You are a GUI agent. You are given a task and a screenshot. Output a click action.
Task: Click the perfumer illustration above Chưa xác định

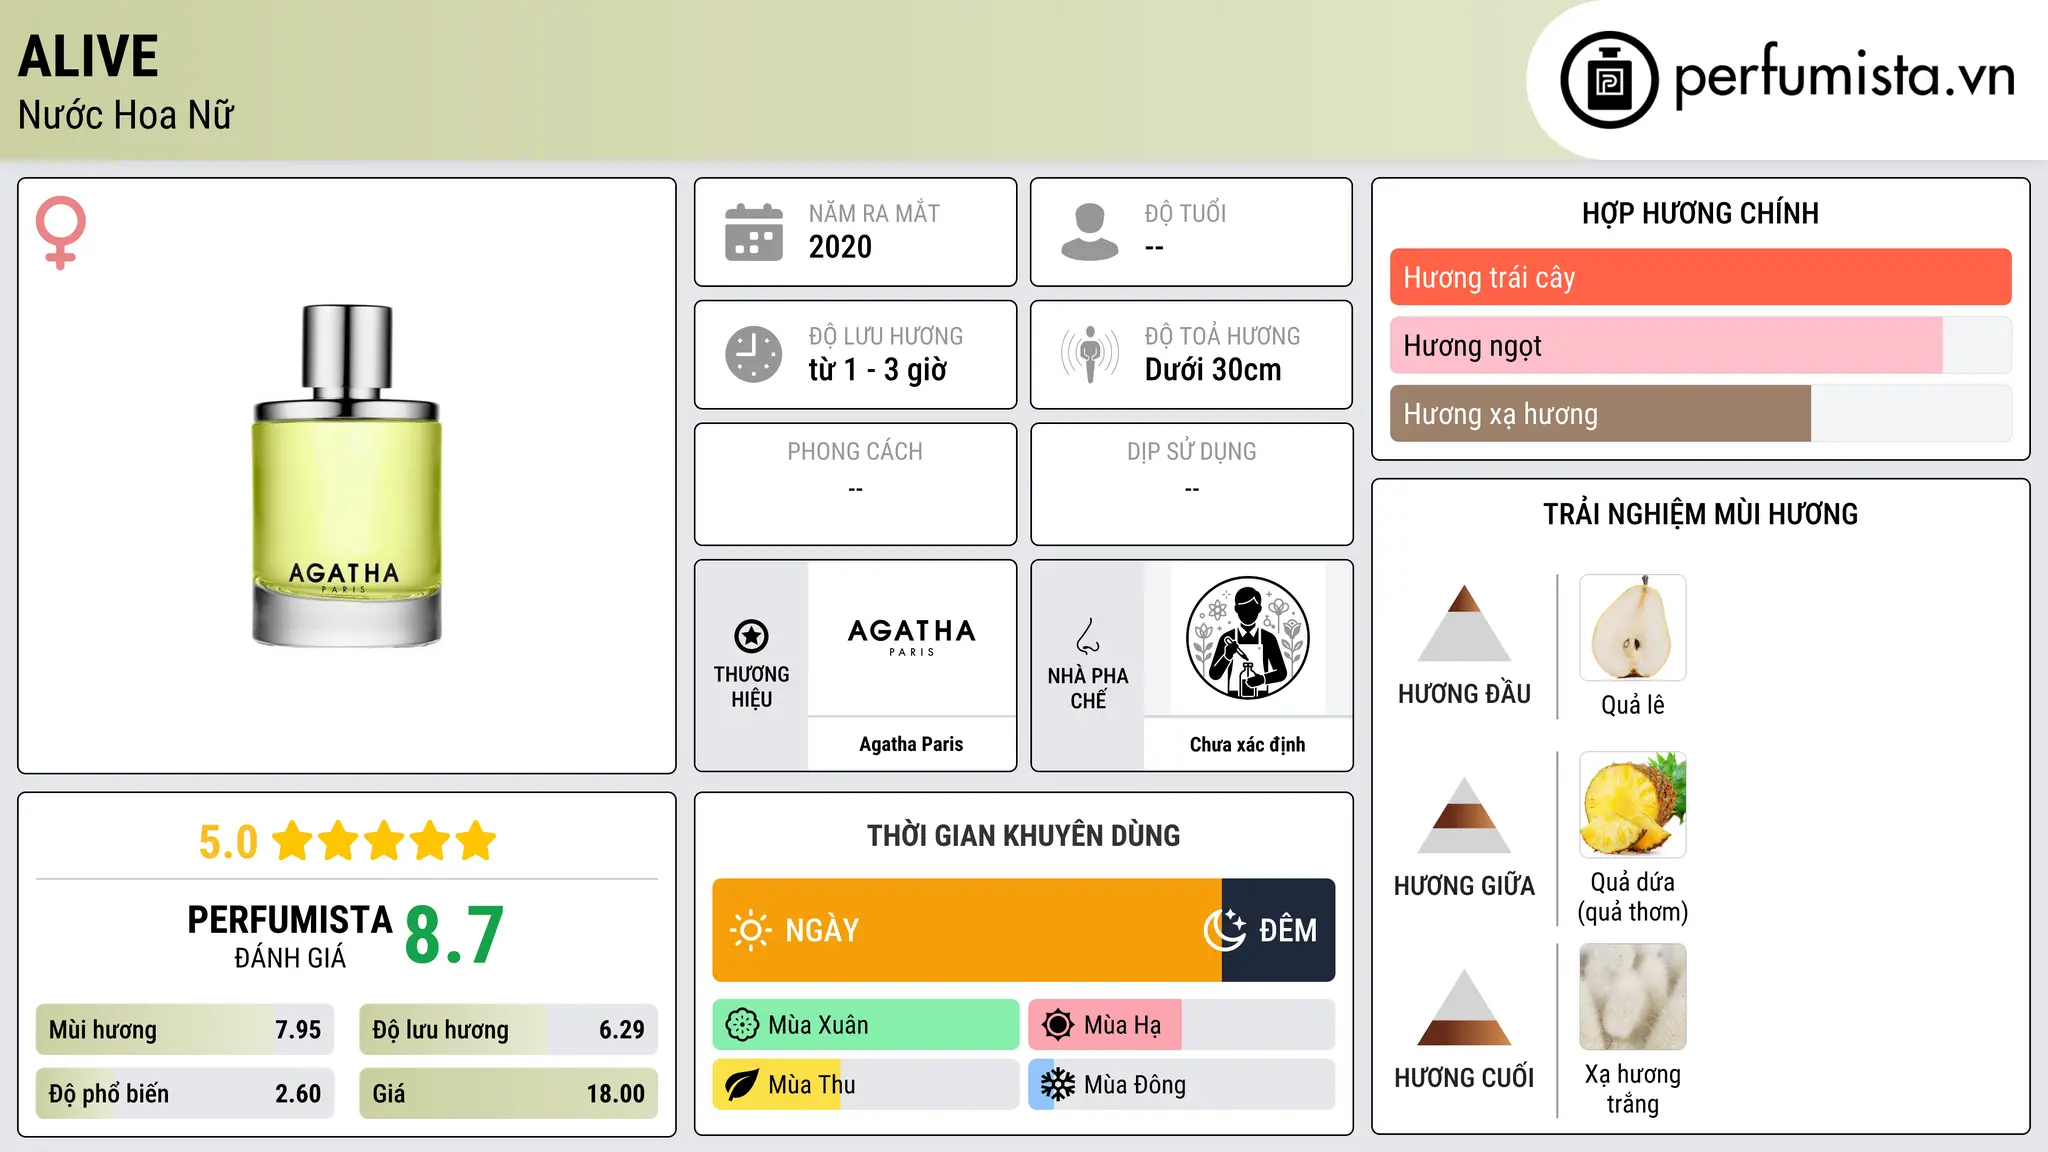(1247, 638)
